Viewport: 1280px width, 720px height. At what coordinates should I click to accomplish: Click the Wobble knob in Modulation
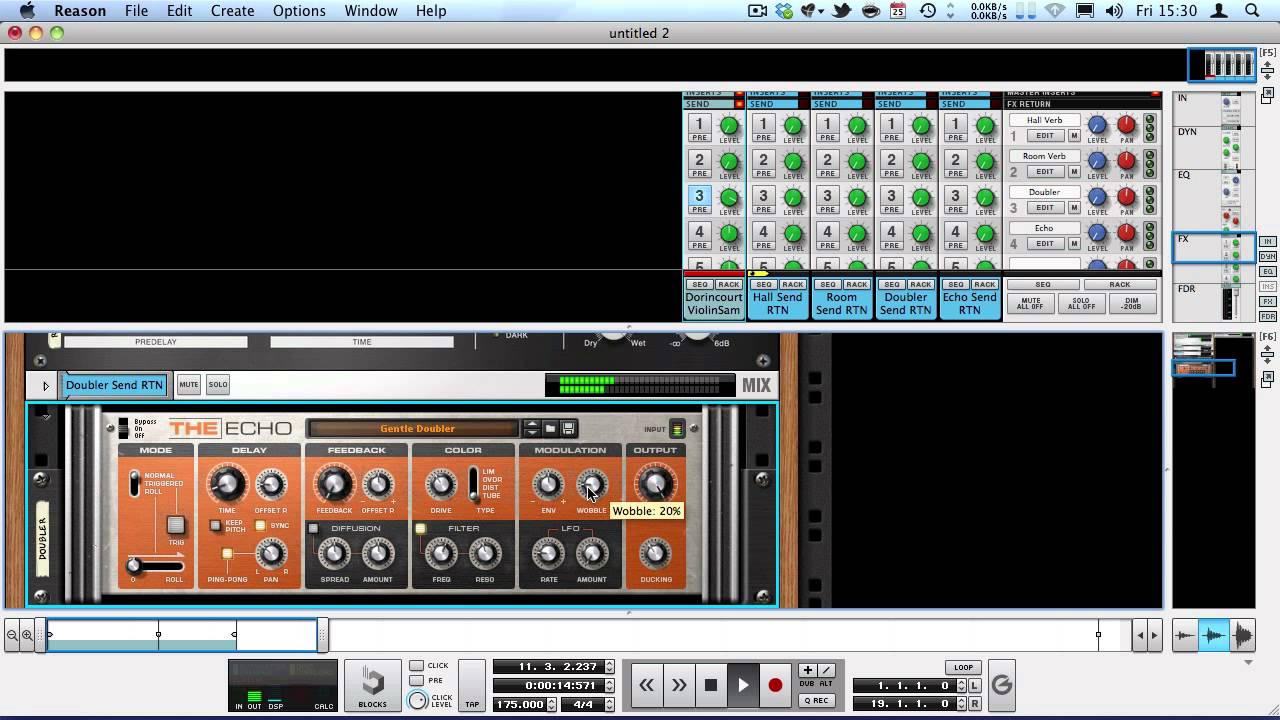(592, 485)
